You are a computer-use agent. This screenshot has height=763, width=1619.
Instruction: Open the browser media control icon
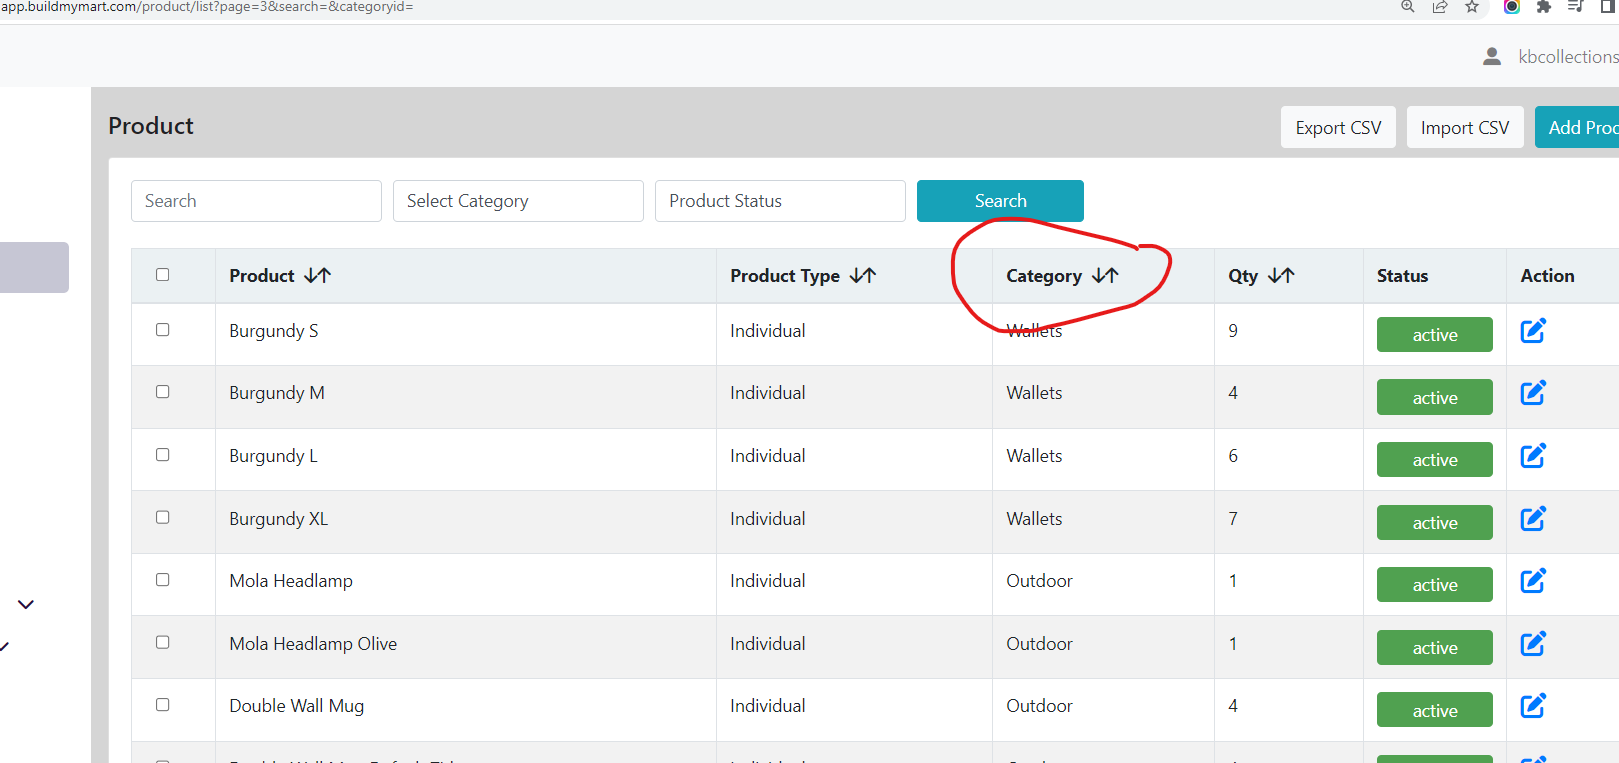(1576, 7)
